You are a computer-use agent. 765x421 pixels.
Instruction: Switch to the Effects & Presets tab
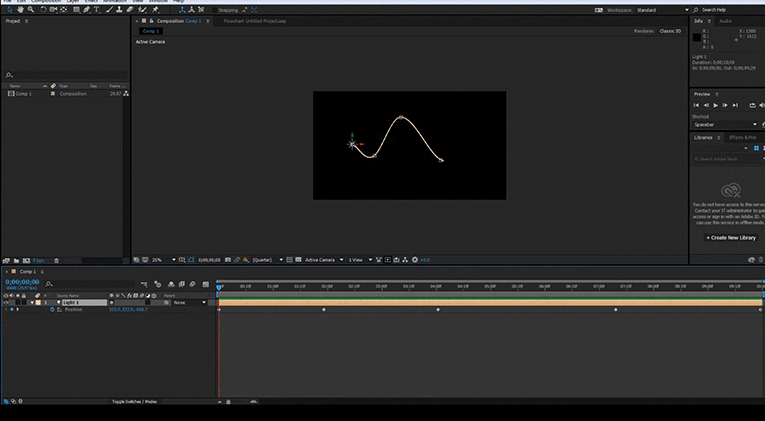[743, 138]
